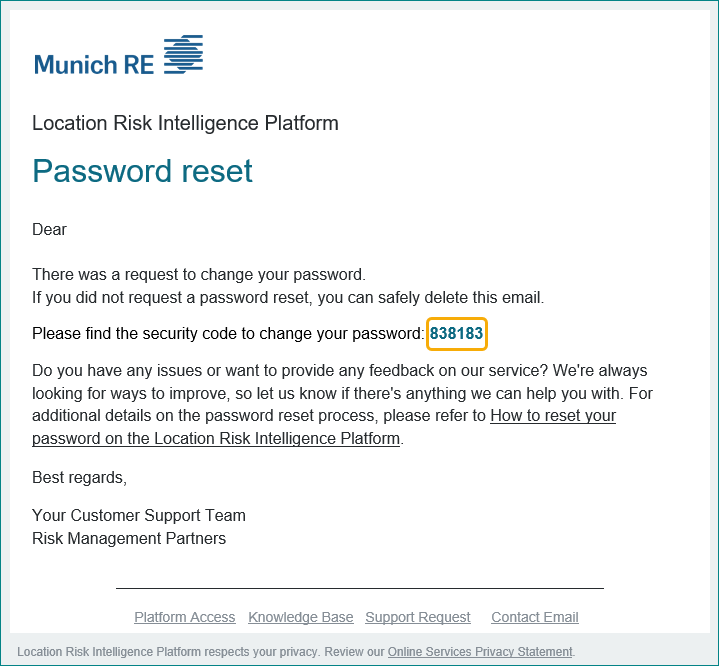
Task: Click the Munich RE wordmark text
Action: [x=94, y=64]
